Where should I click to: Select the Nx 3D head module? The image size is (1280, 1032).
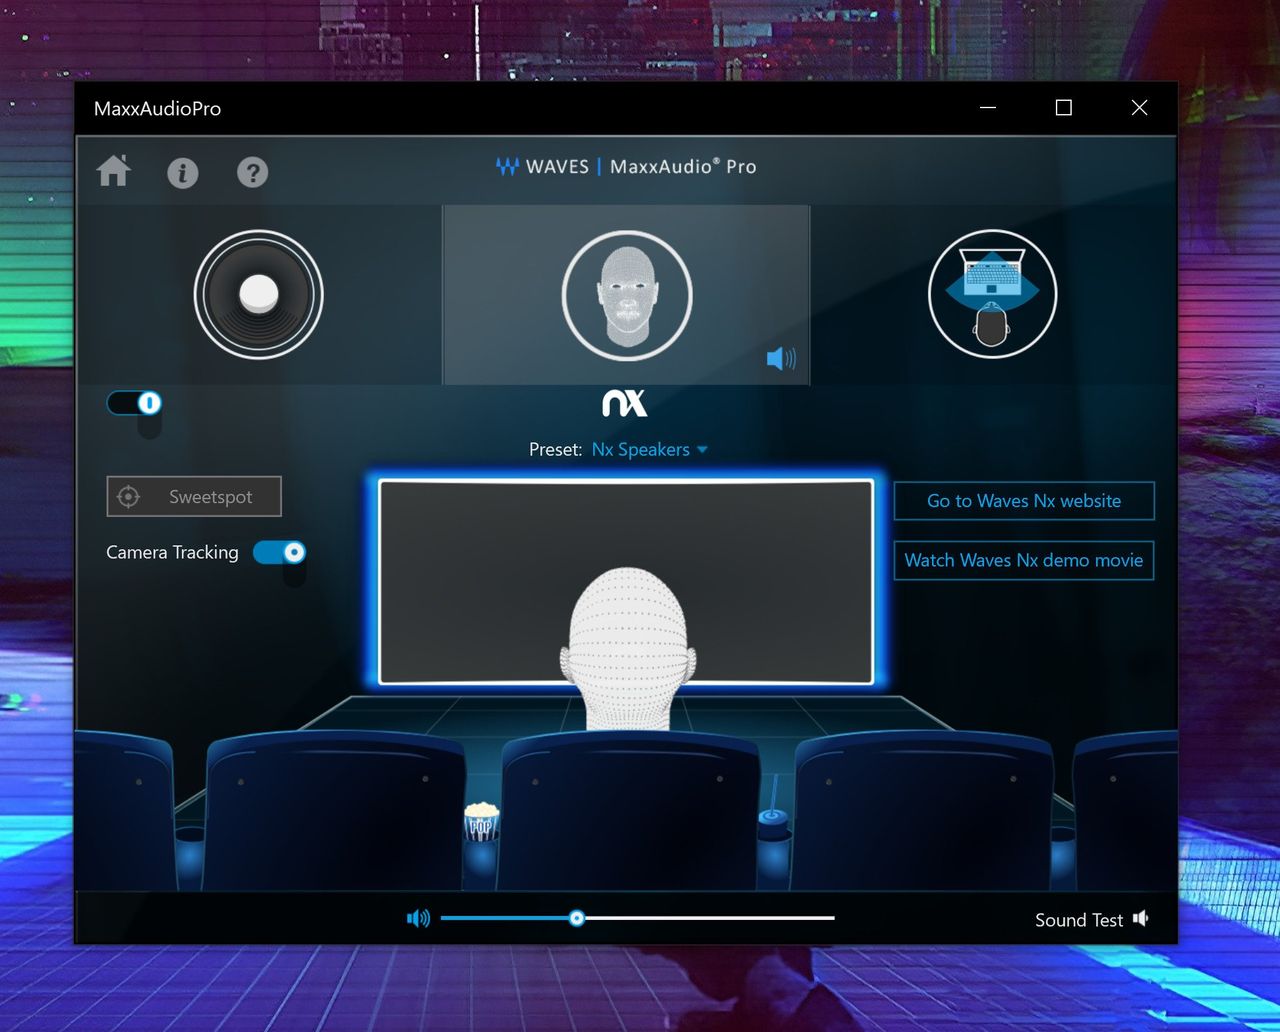(x=627, y=295)
